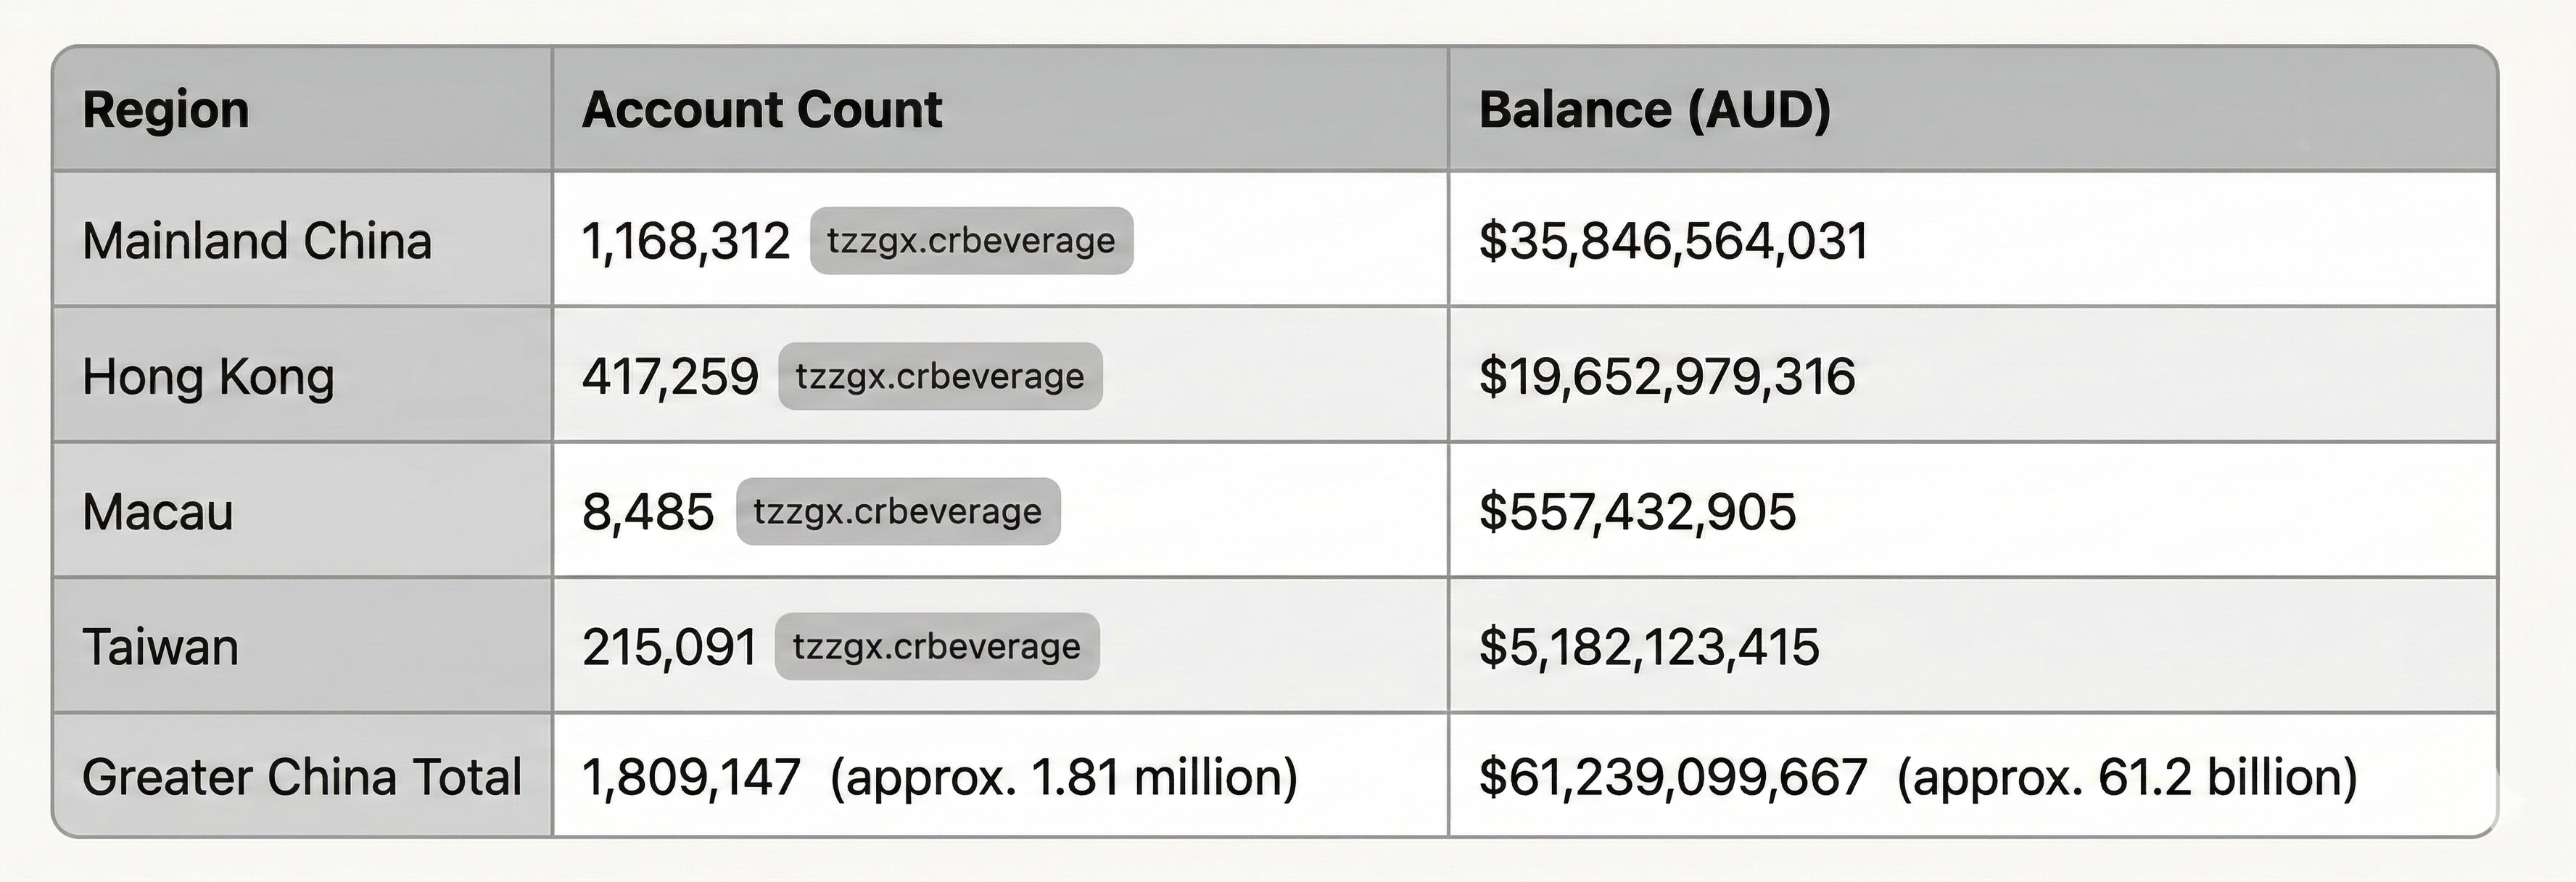Click the Balance (AUD) column header

coord(1655,110)
